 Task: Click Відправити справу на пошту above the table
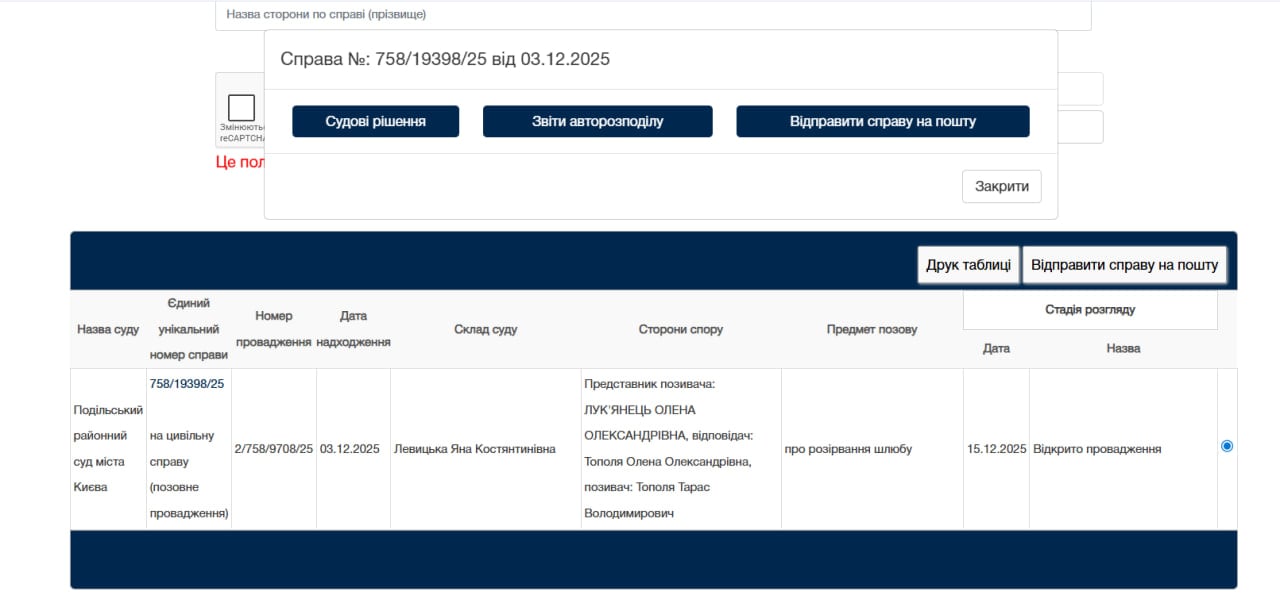point(1124,265)
